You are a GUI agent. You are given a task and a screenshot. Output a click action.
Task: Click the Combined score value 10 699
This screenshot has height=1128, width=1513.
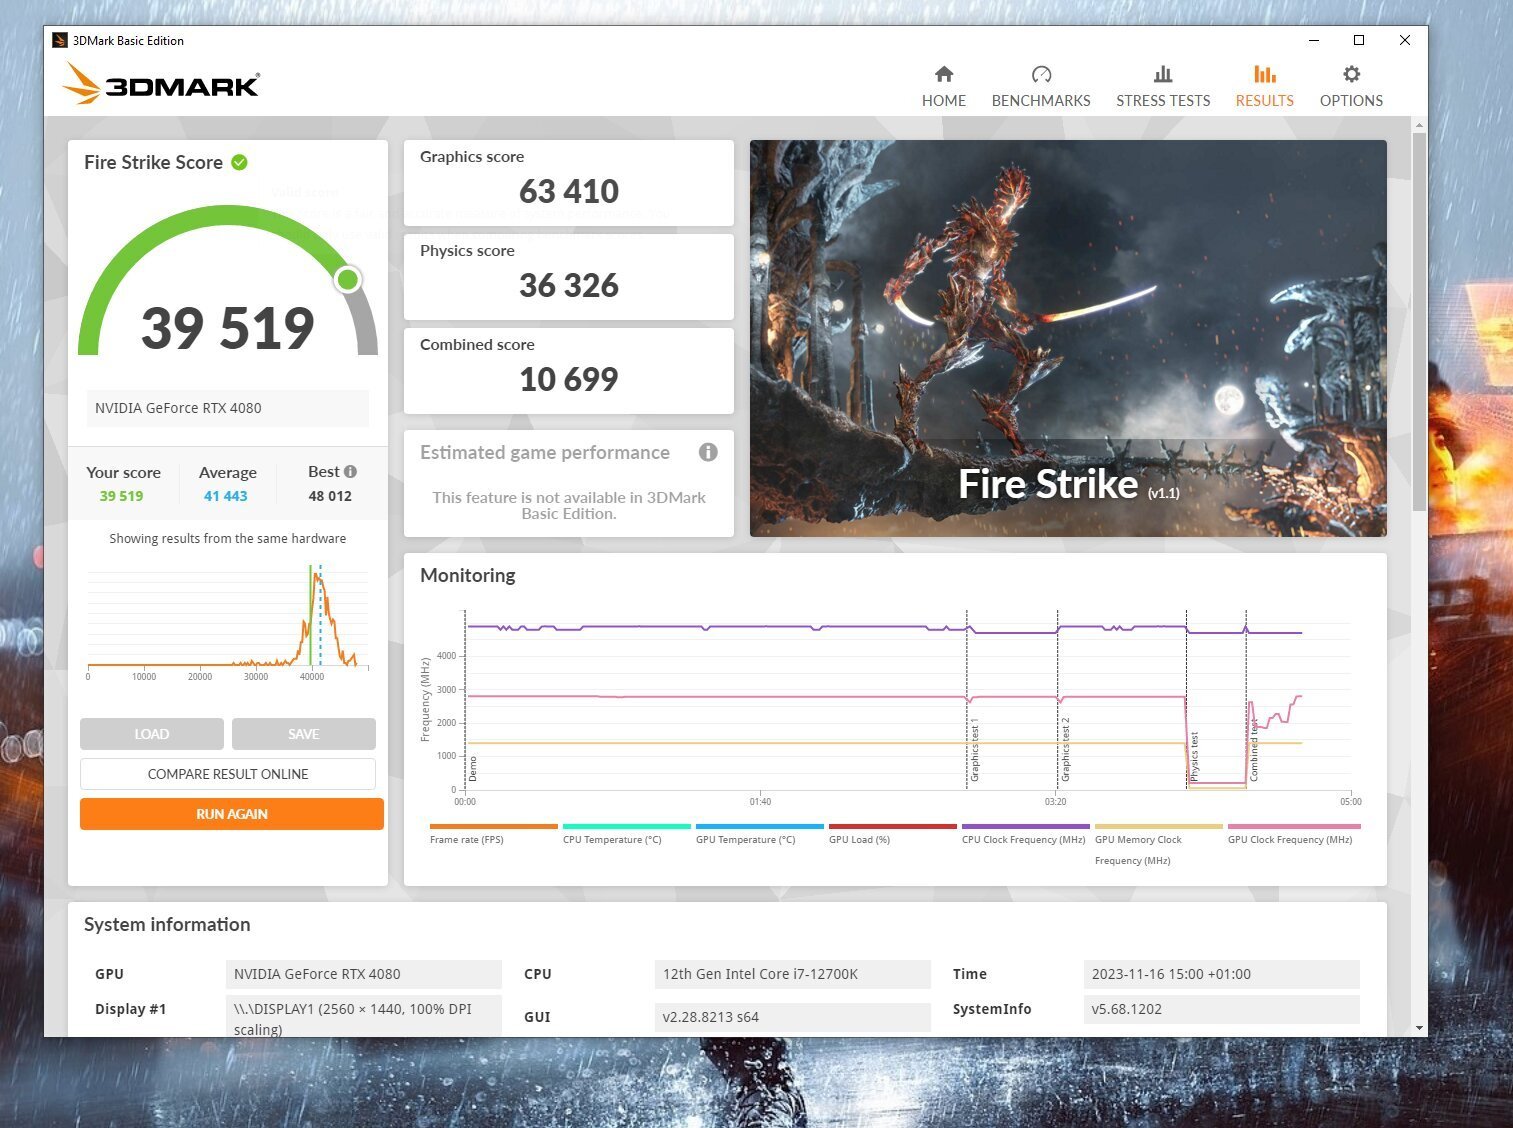(569, 379)
